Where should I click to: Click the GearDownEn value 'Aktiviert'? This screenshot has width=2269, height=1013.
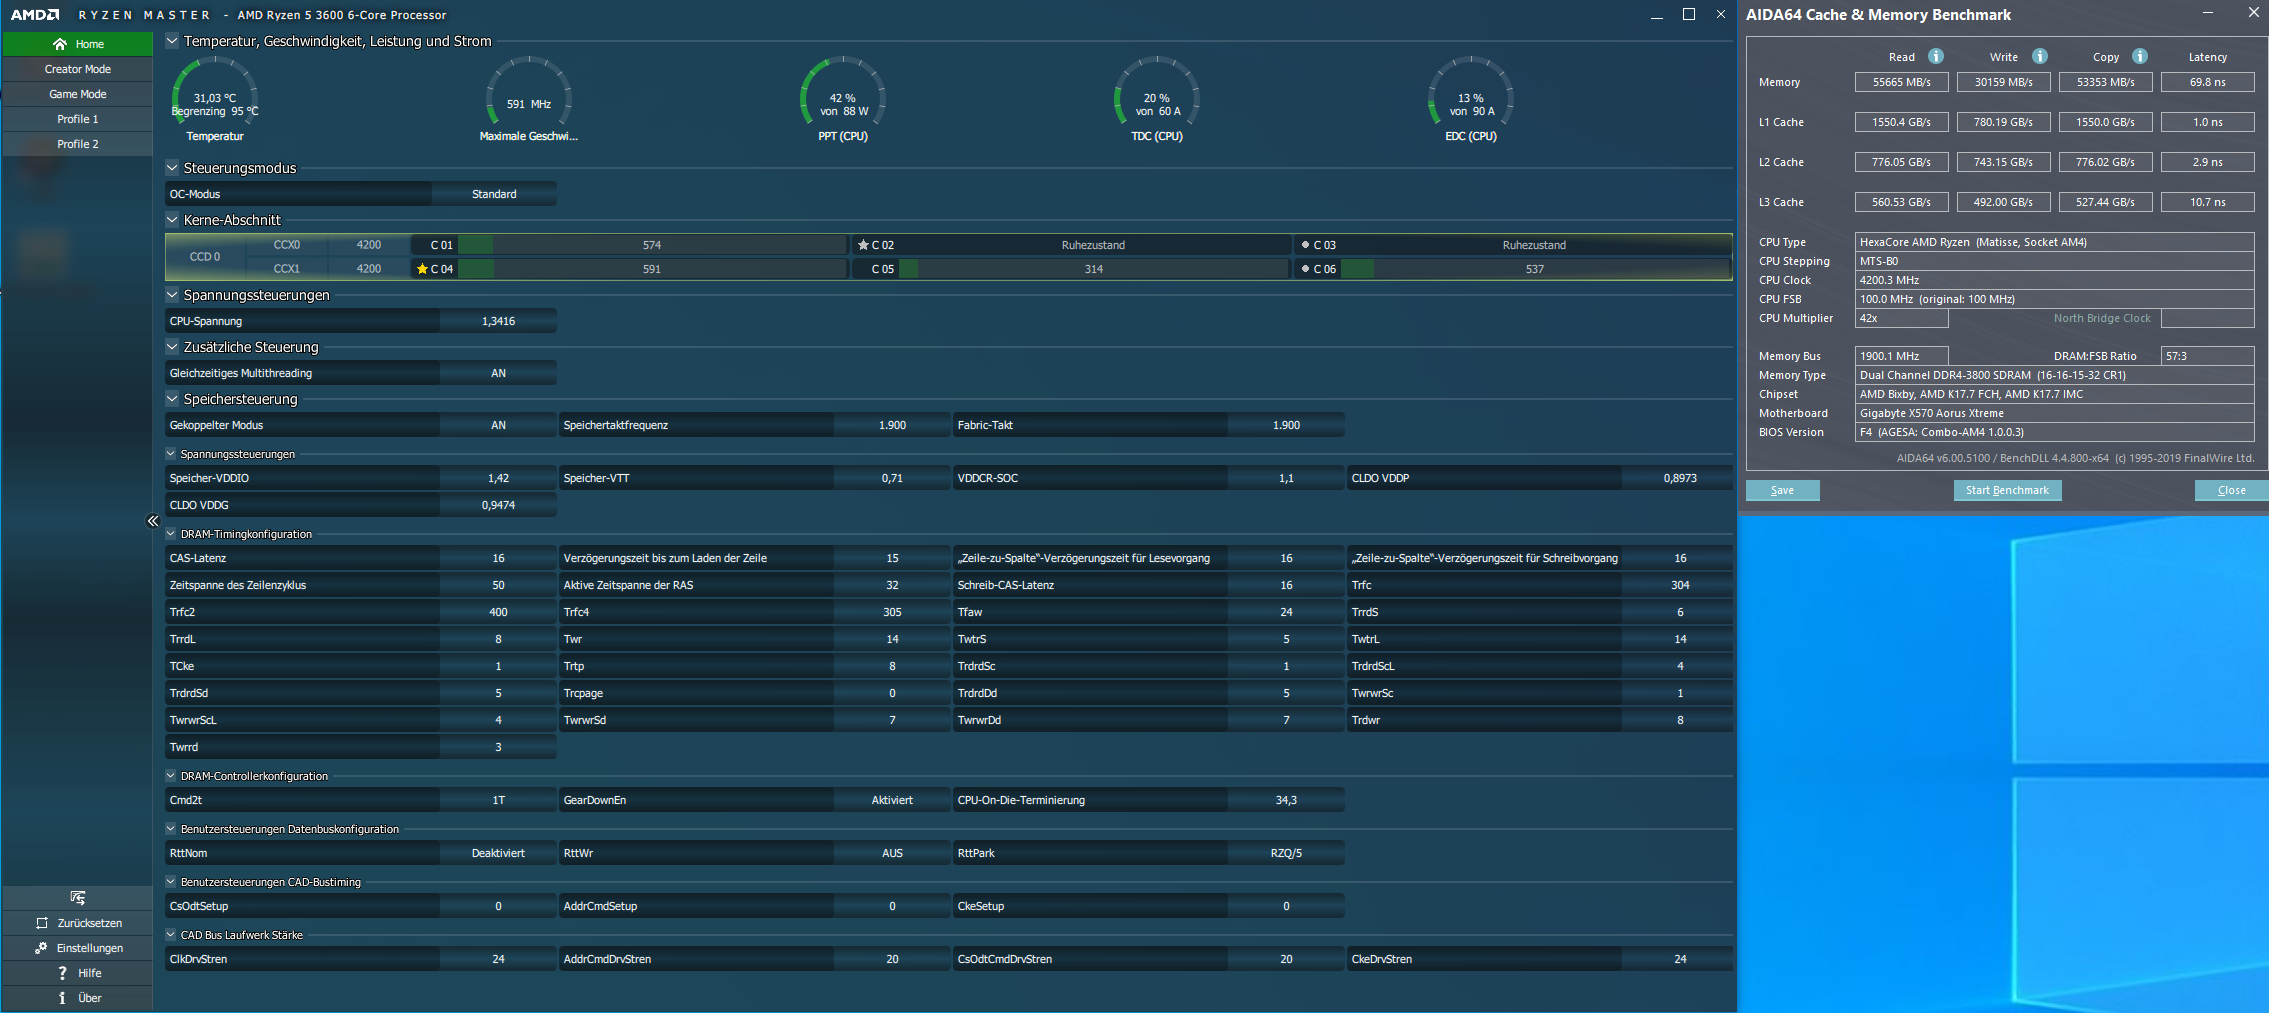[x=892, y=800]
